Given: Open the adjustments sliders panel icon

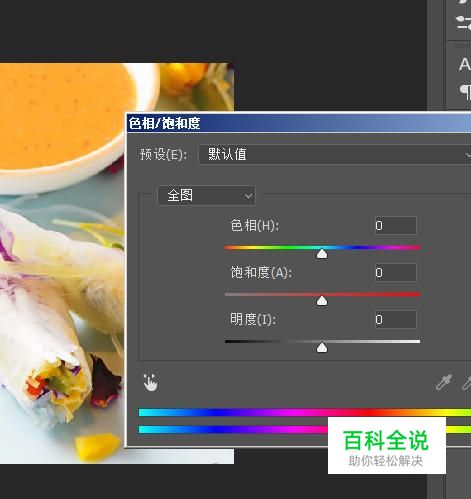Looking at the screenshot, I should (x=464, y=23).
